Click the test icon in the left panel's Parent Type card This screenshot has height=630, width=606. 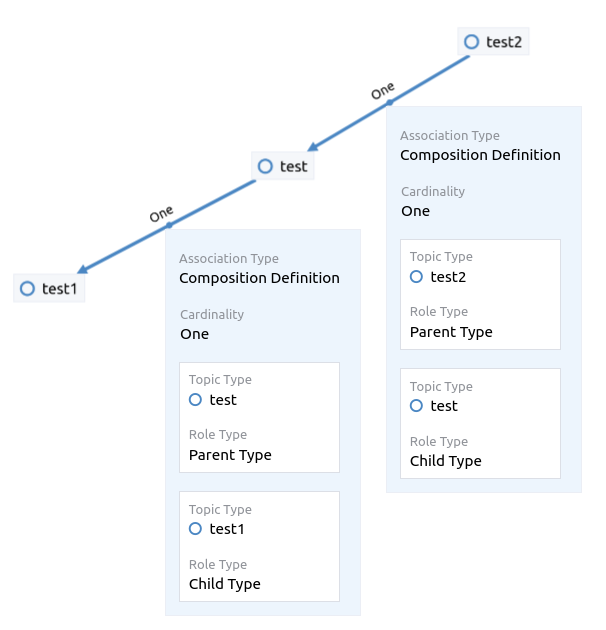coord(196,399)
